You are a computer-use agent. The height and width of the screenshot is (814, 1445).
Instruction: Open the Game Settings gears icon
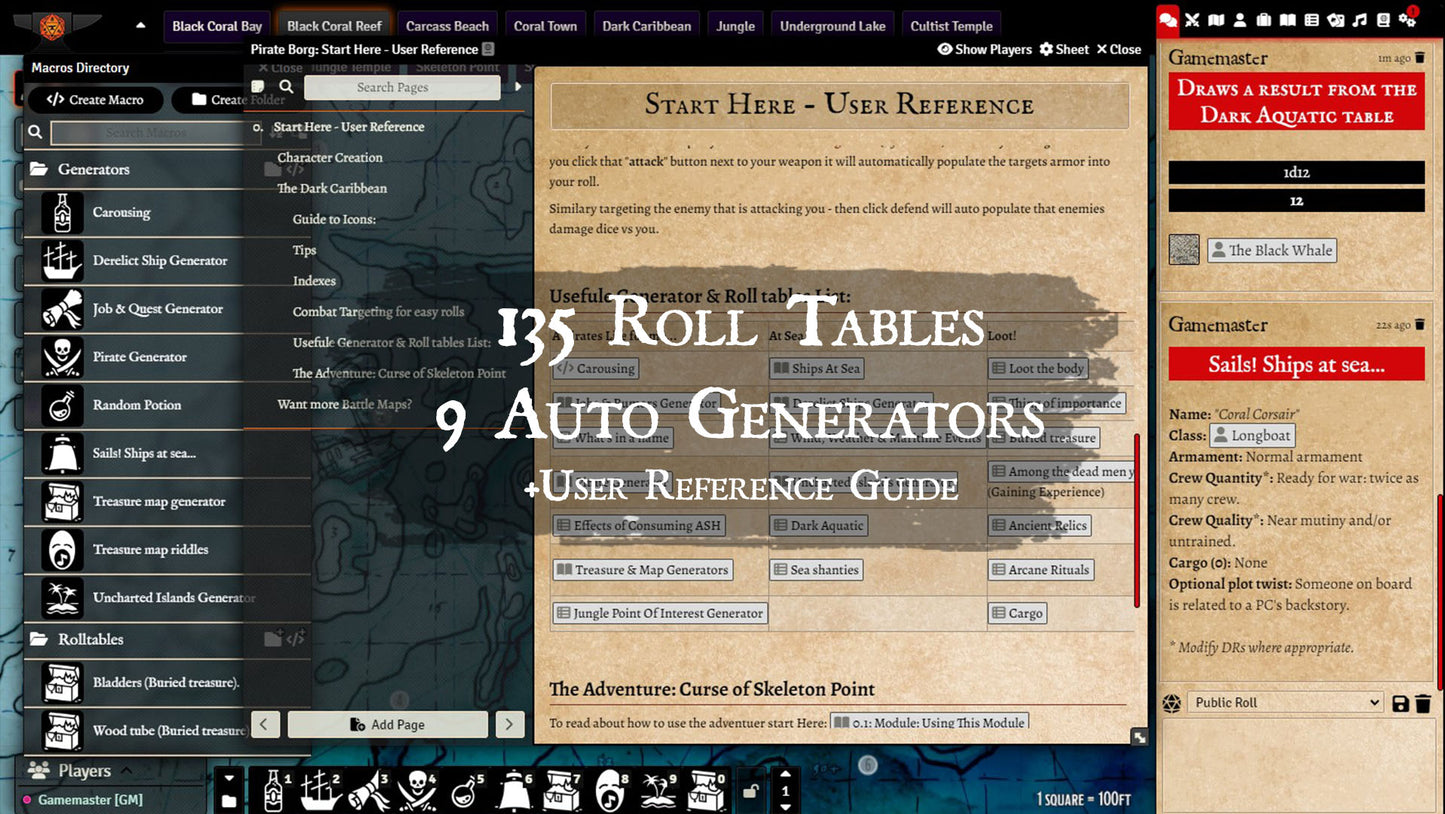tap(1407, 20)
